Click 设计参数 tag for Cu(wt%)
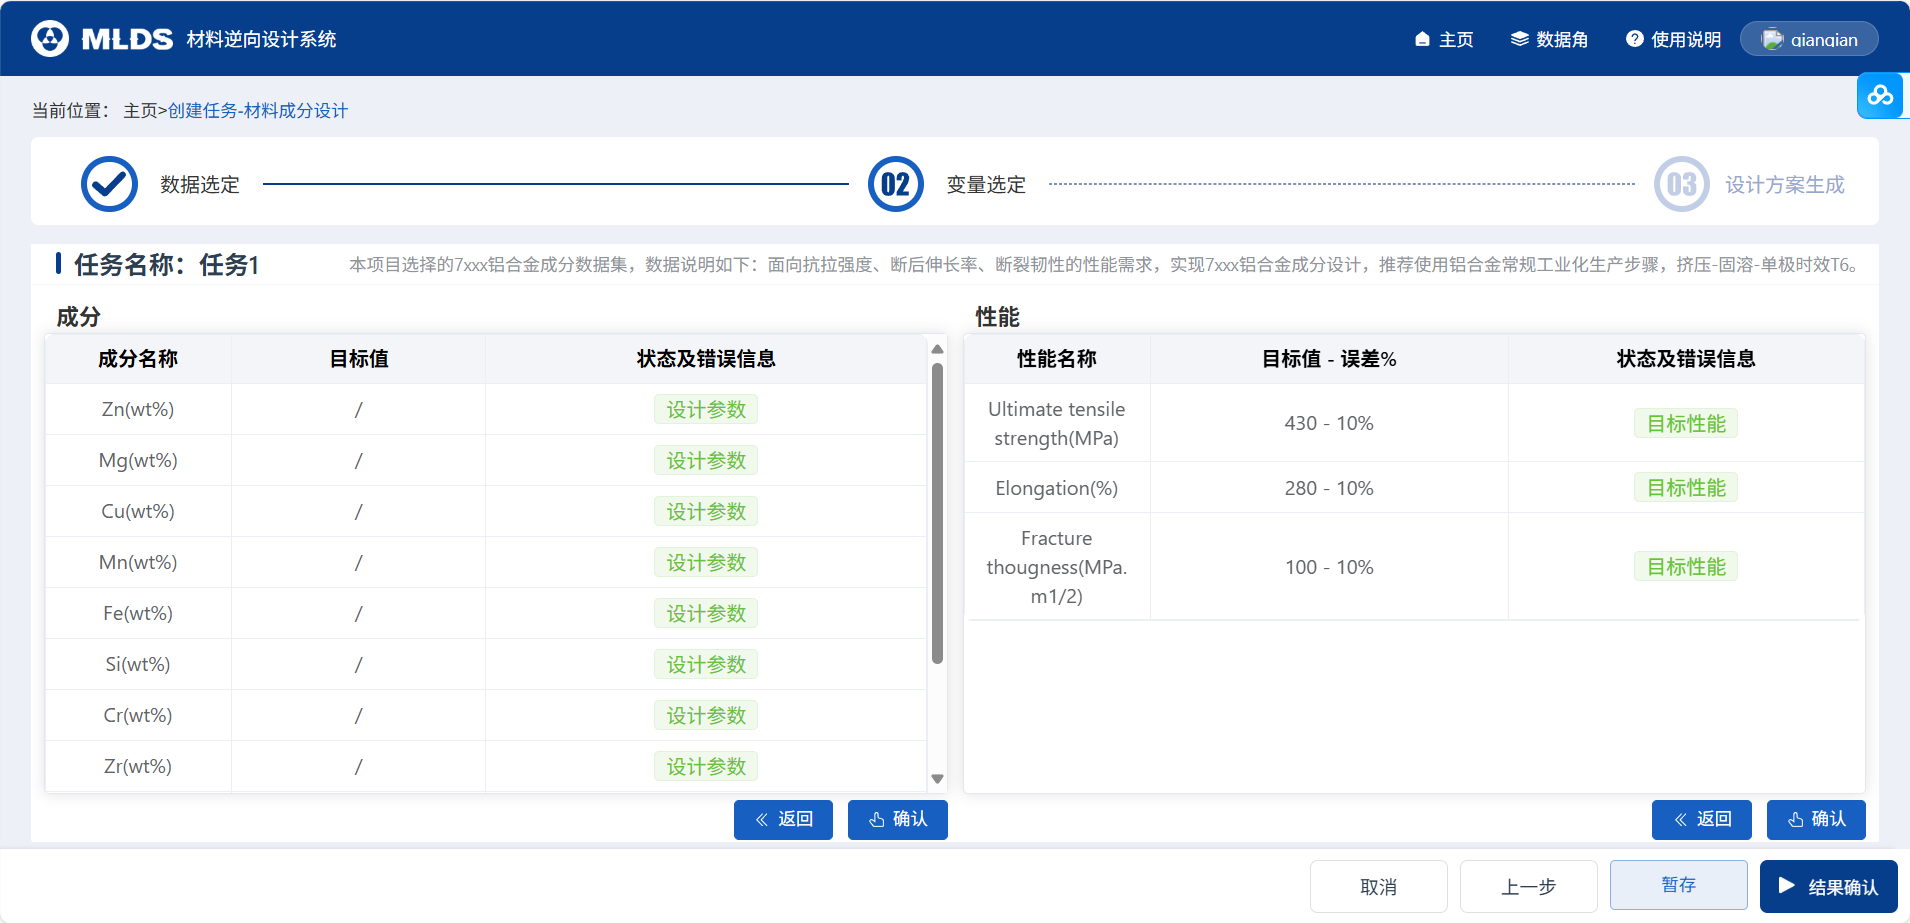 pos(706,511)
